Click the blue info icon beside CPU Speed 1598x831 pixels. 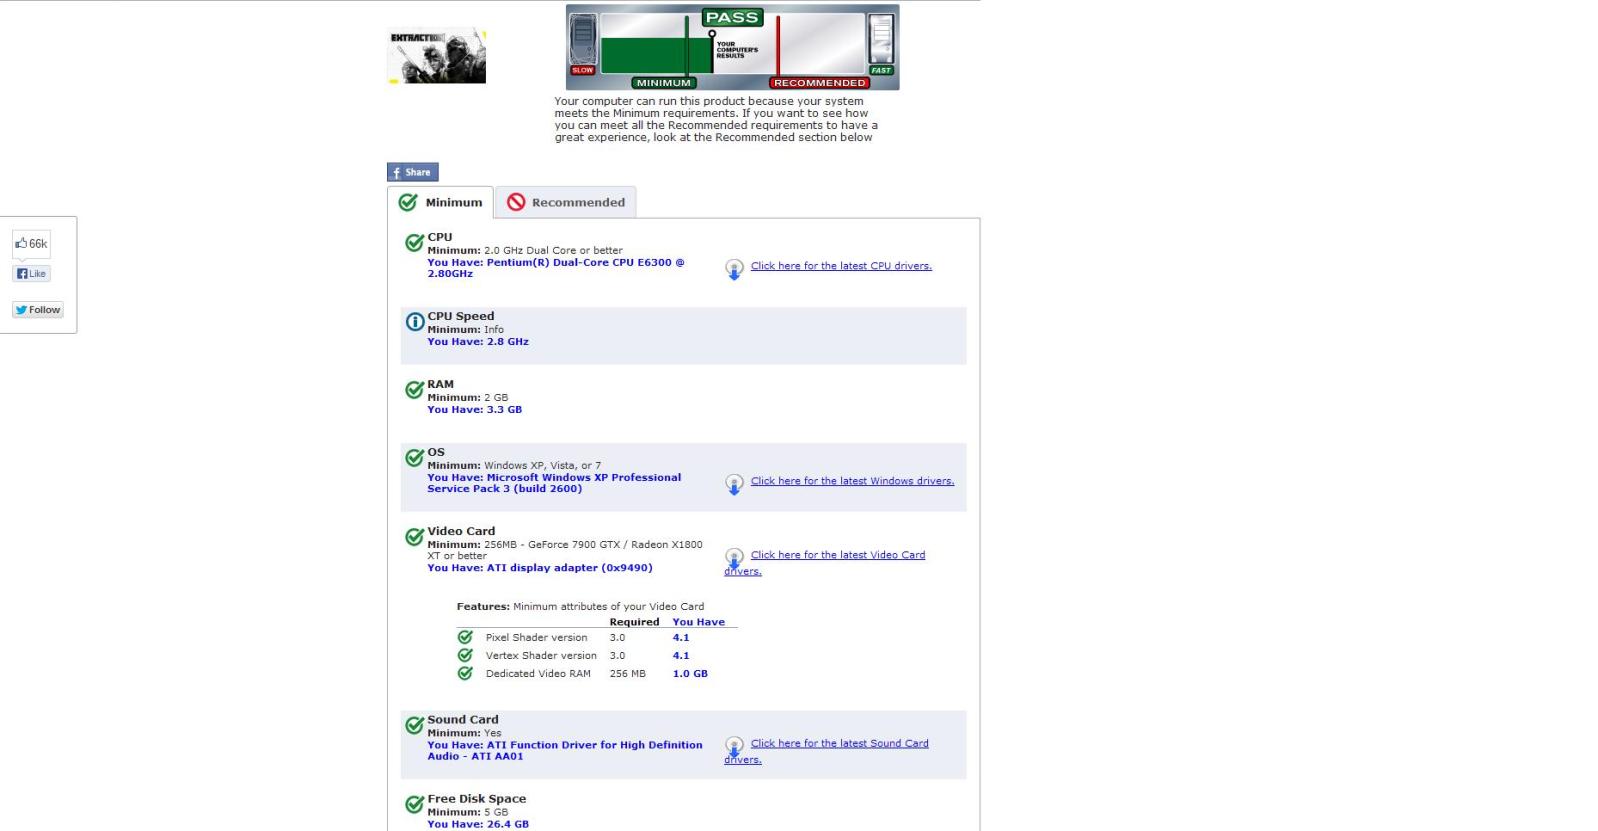(x=414, y=322)
